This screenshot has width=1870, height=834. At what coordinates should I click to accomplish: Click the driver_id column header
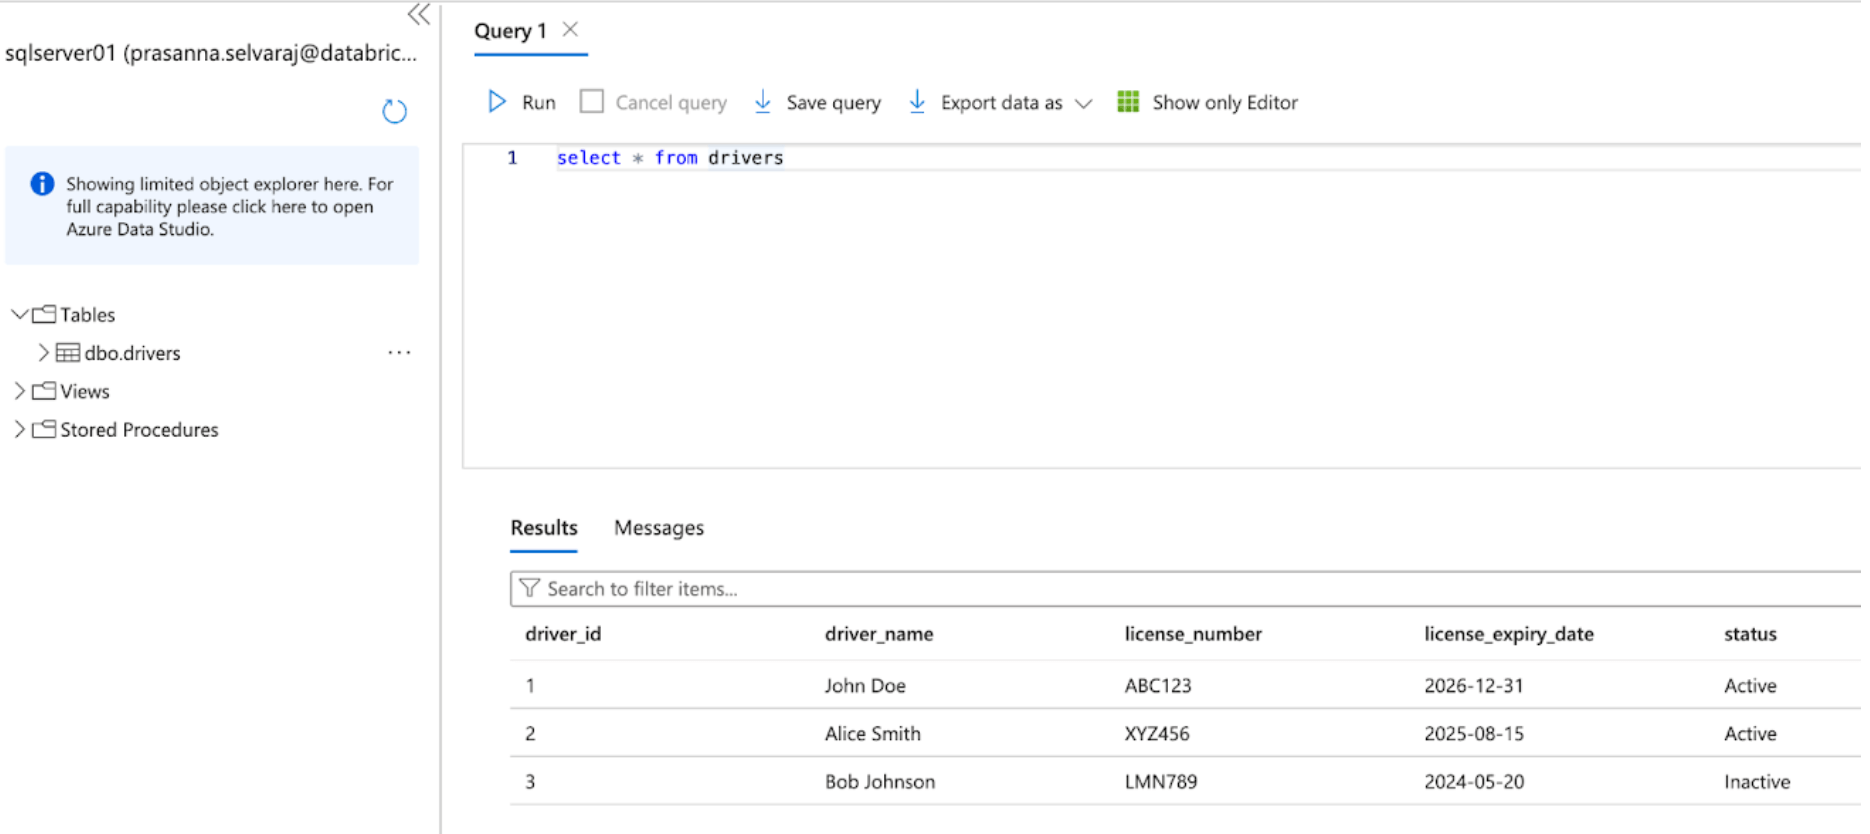coord(563,634)
